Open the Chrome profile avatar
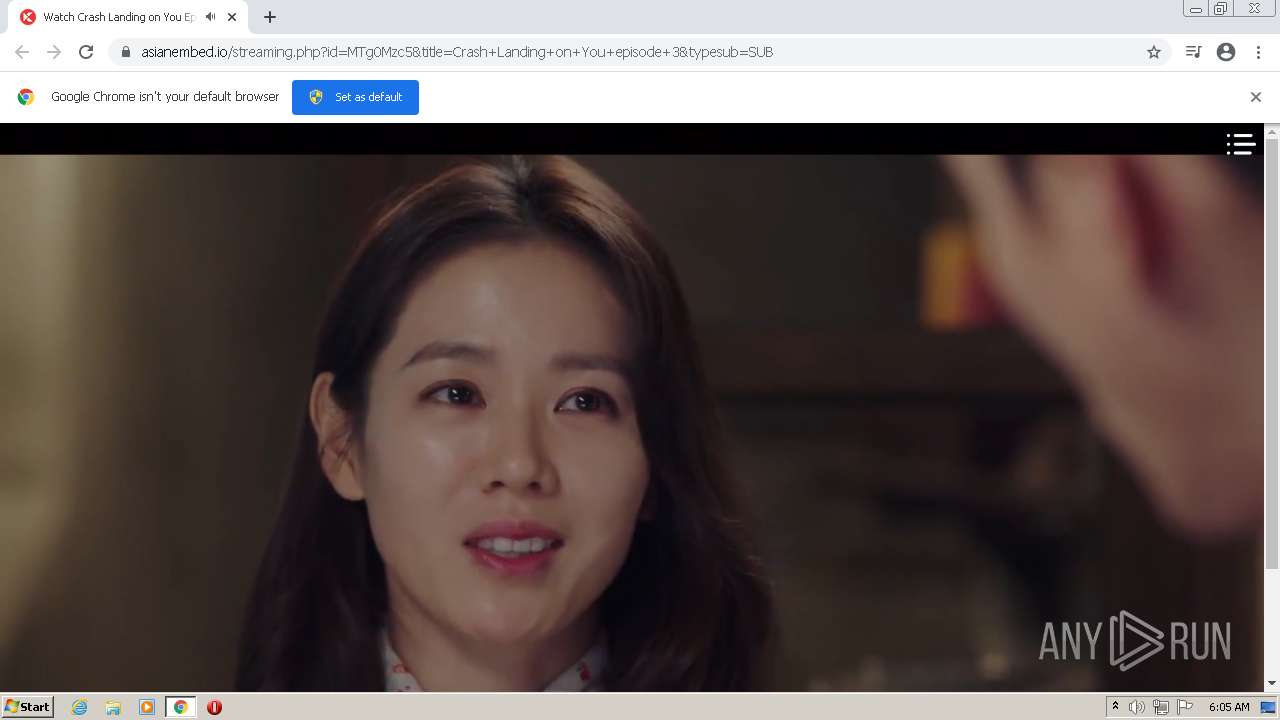 coord(1226,52)
